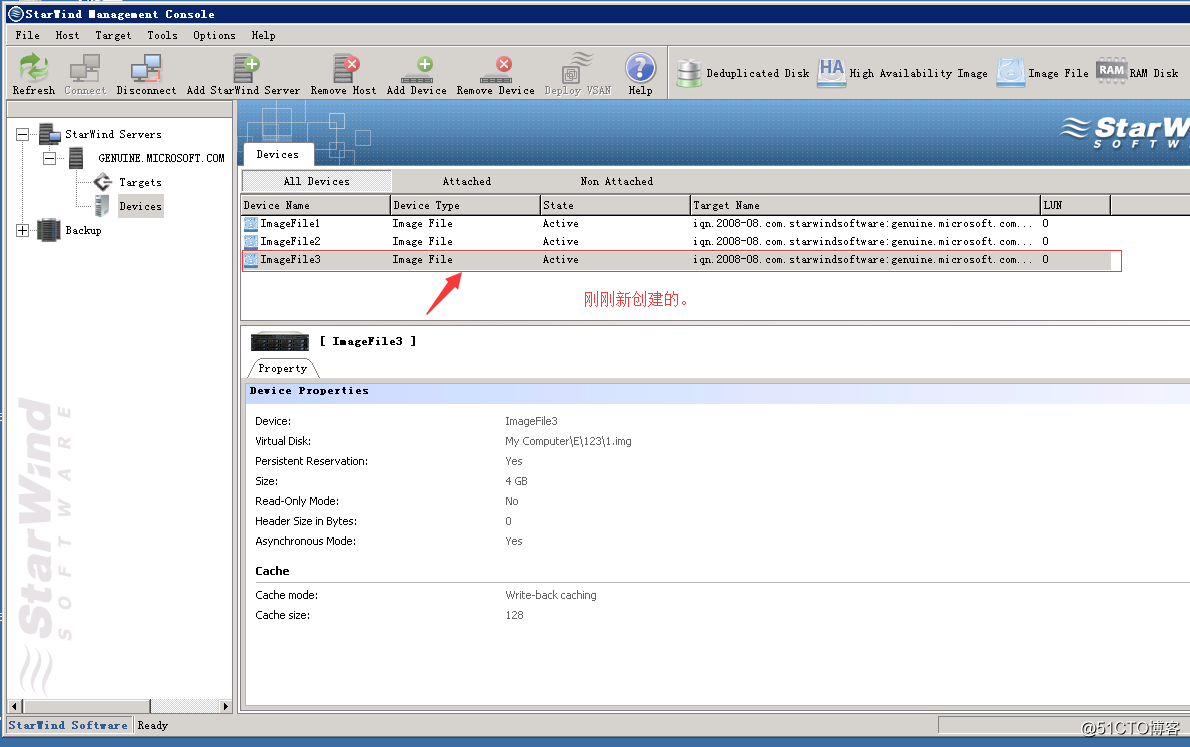
Task: Click the StarWind Servers tree icon
Action: click(x=50, y=134)
